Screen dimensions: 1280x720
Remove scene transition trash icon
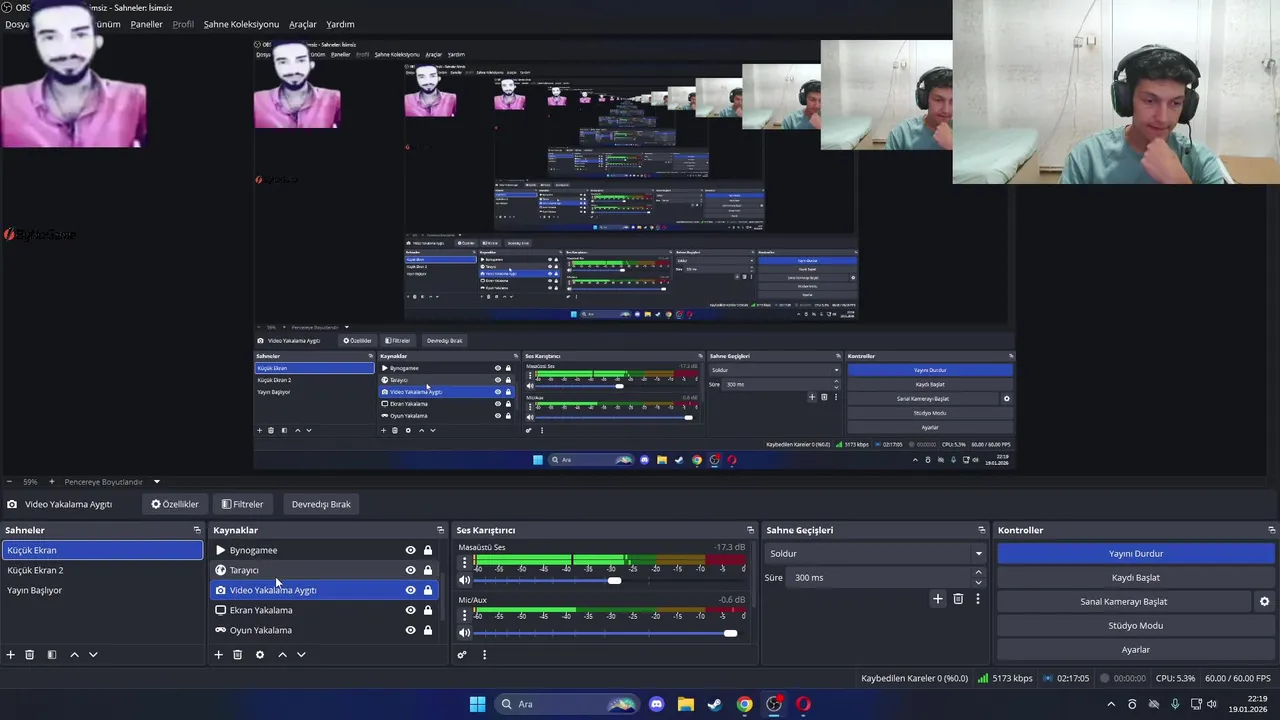[958, 599]
